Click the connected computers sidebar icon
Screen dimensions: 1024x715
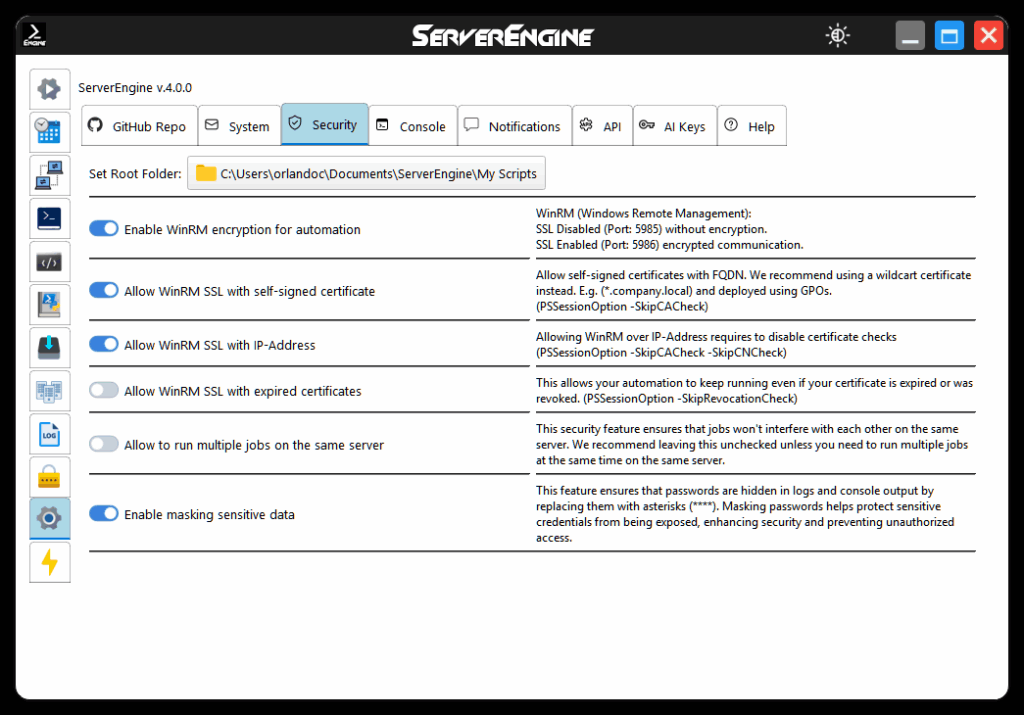point(49,175)
